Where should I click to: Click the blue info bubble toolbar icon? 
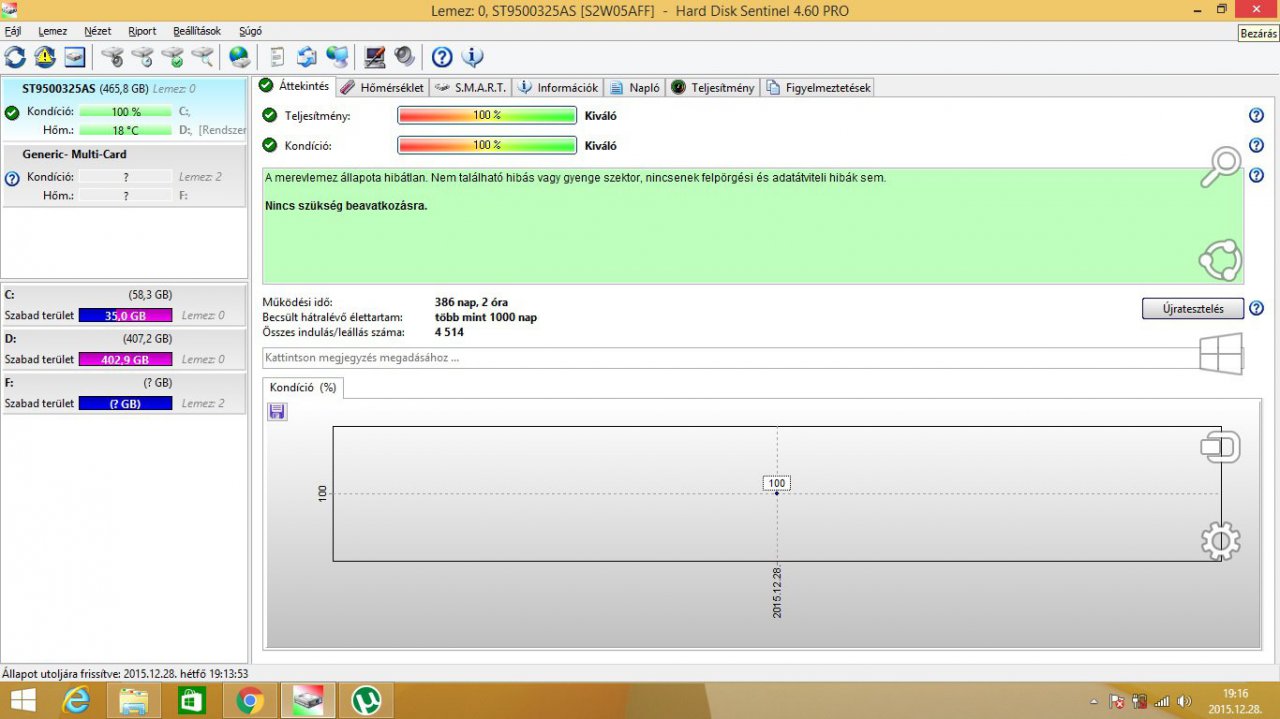(472, 57)
